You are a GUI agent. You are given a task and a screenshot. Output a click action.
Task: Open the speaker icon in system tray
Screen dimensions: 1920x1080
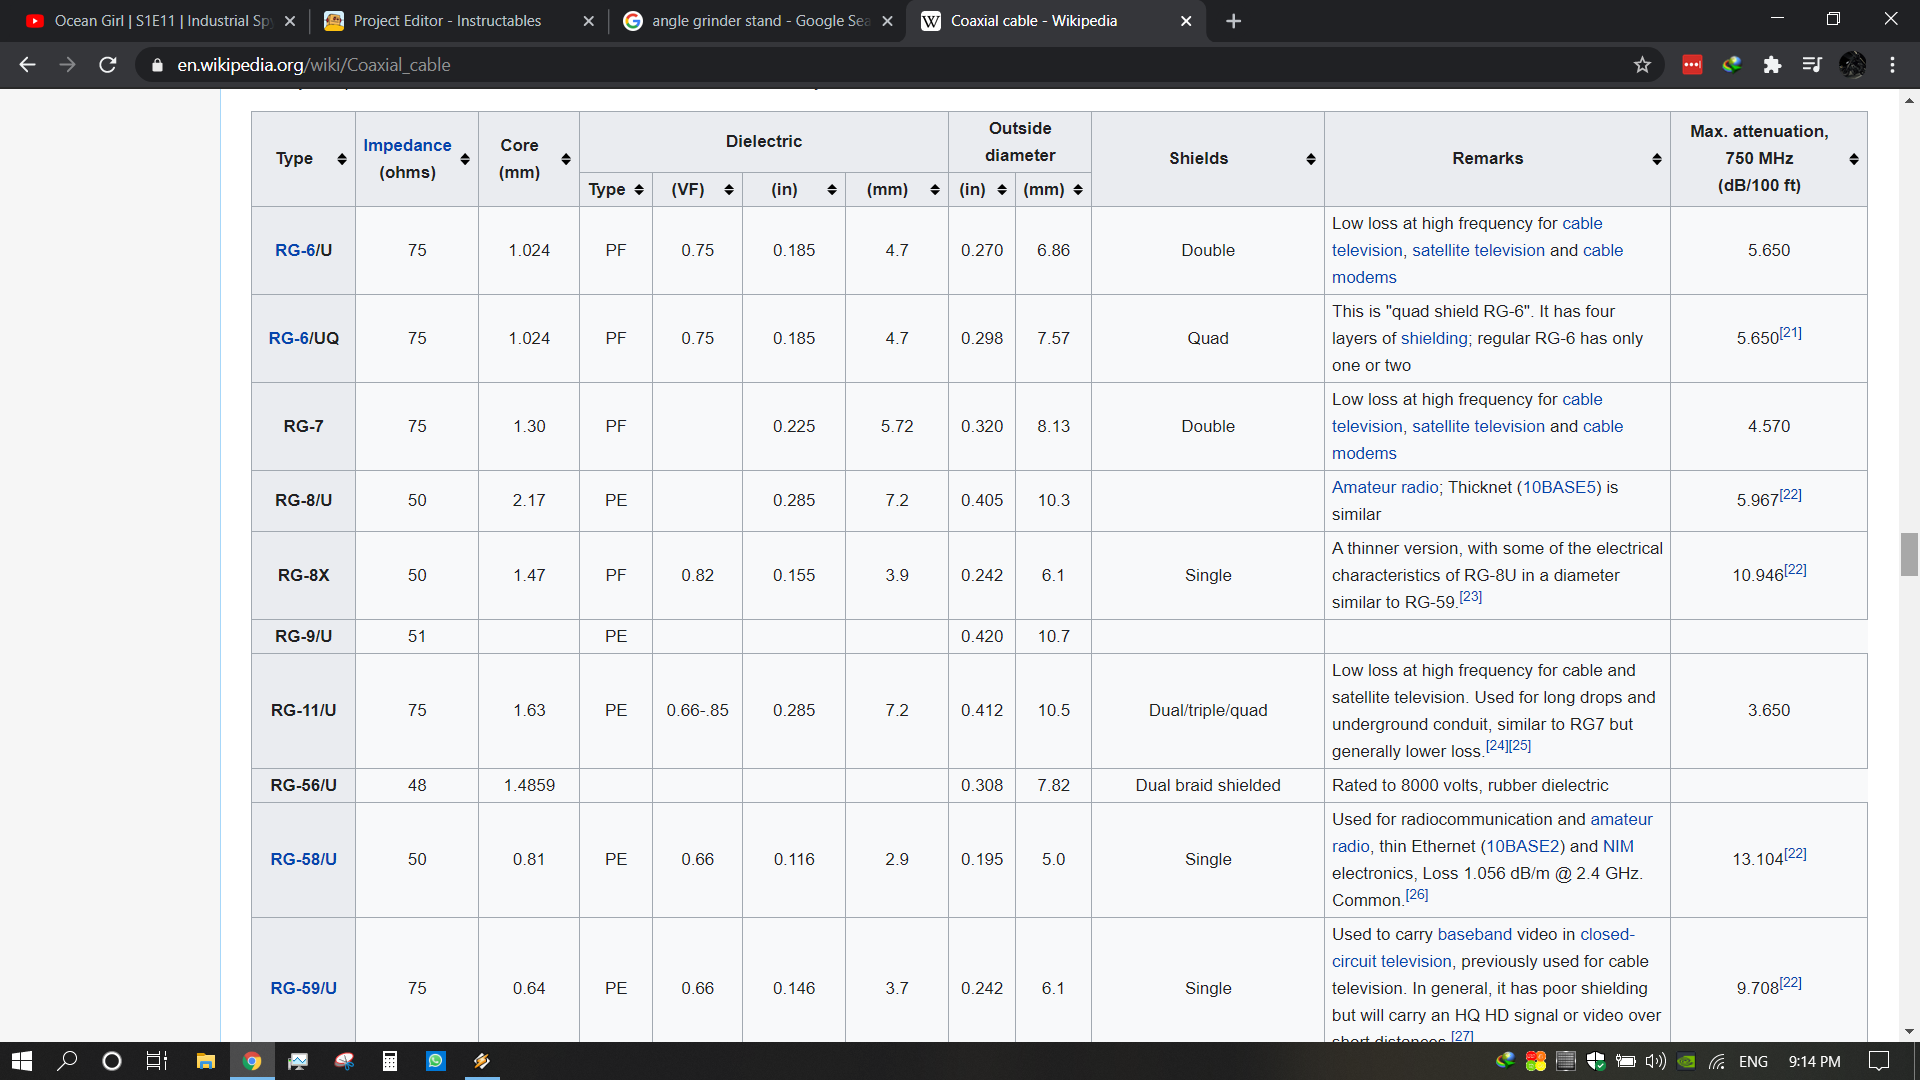pos(1655,1062)
